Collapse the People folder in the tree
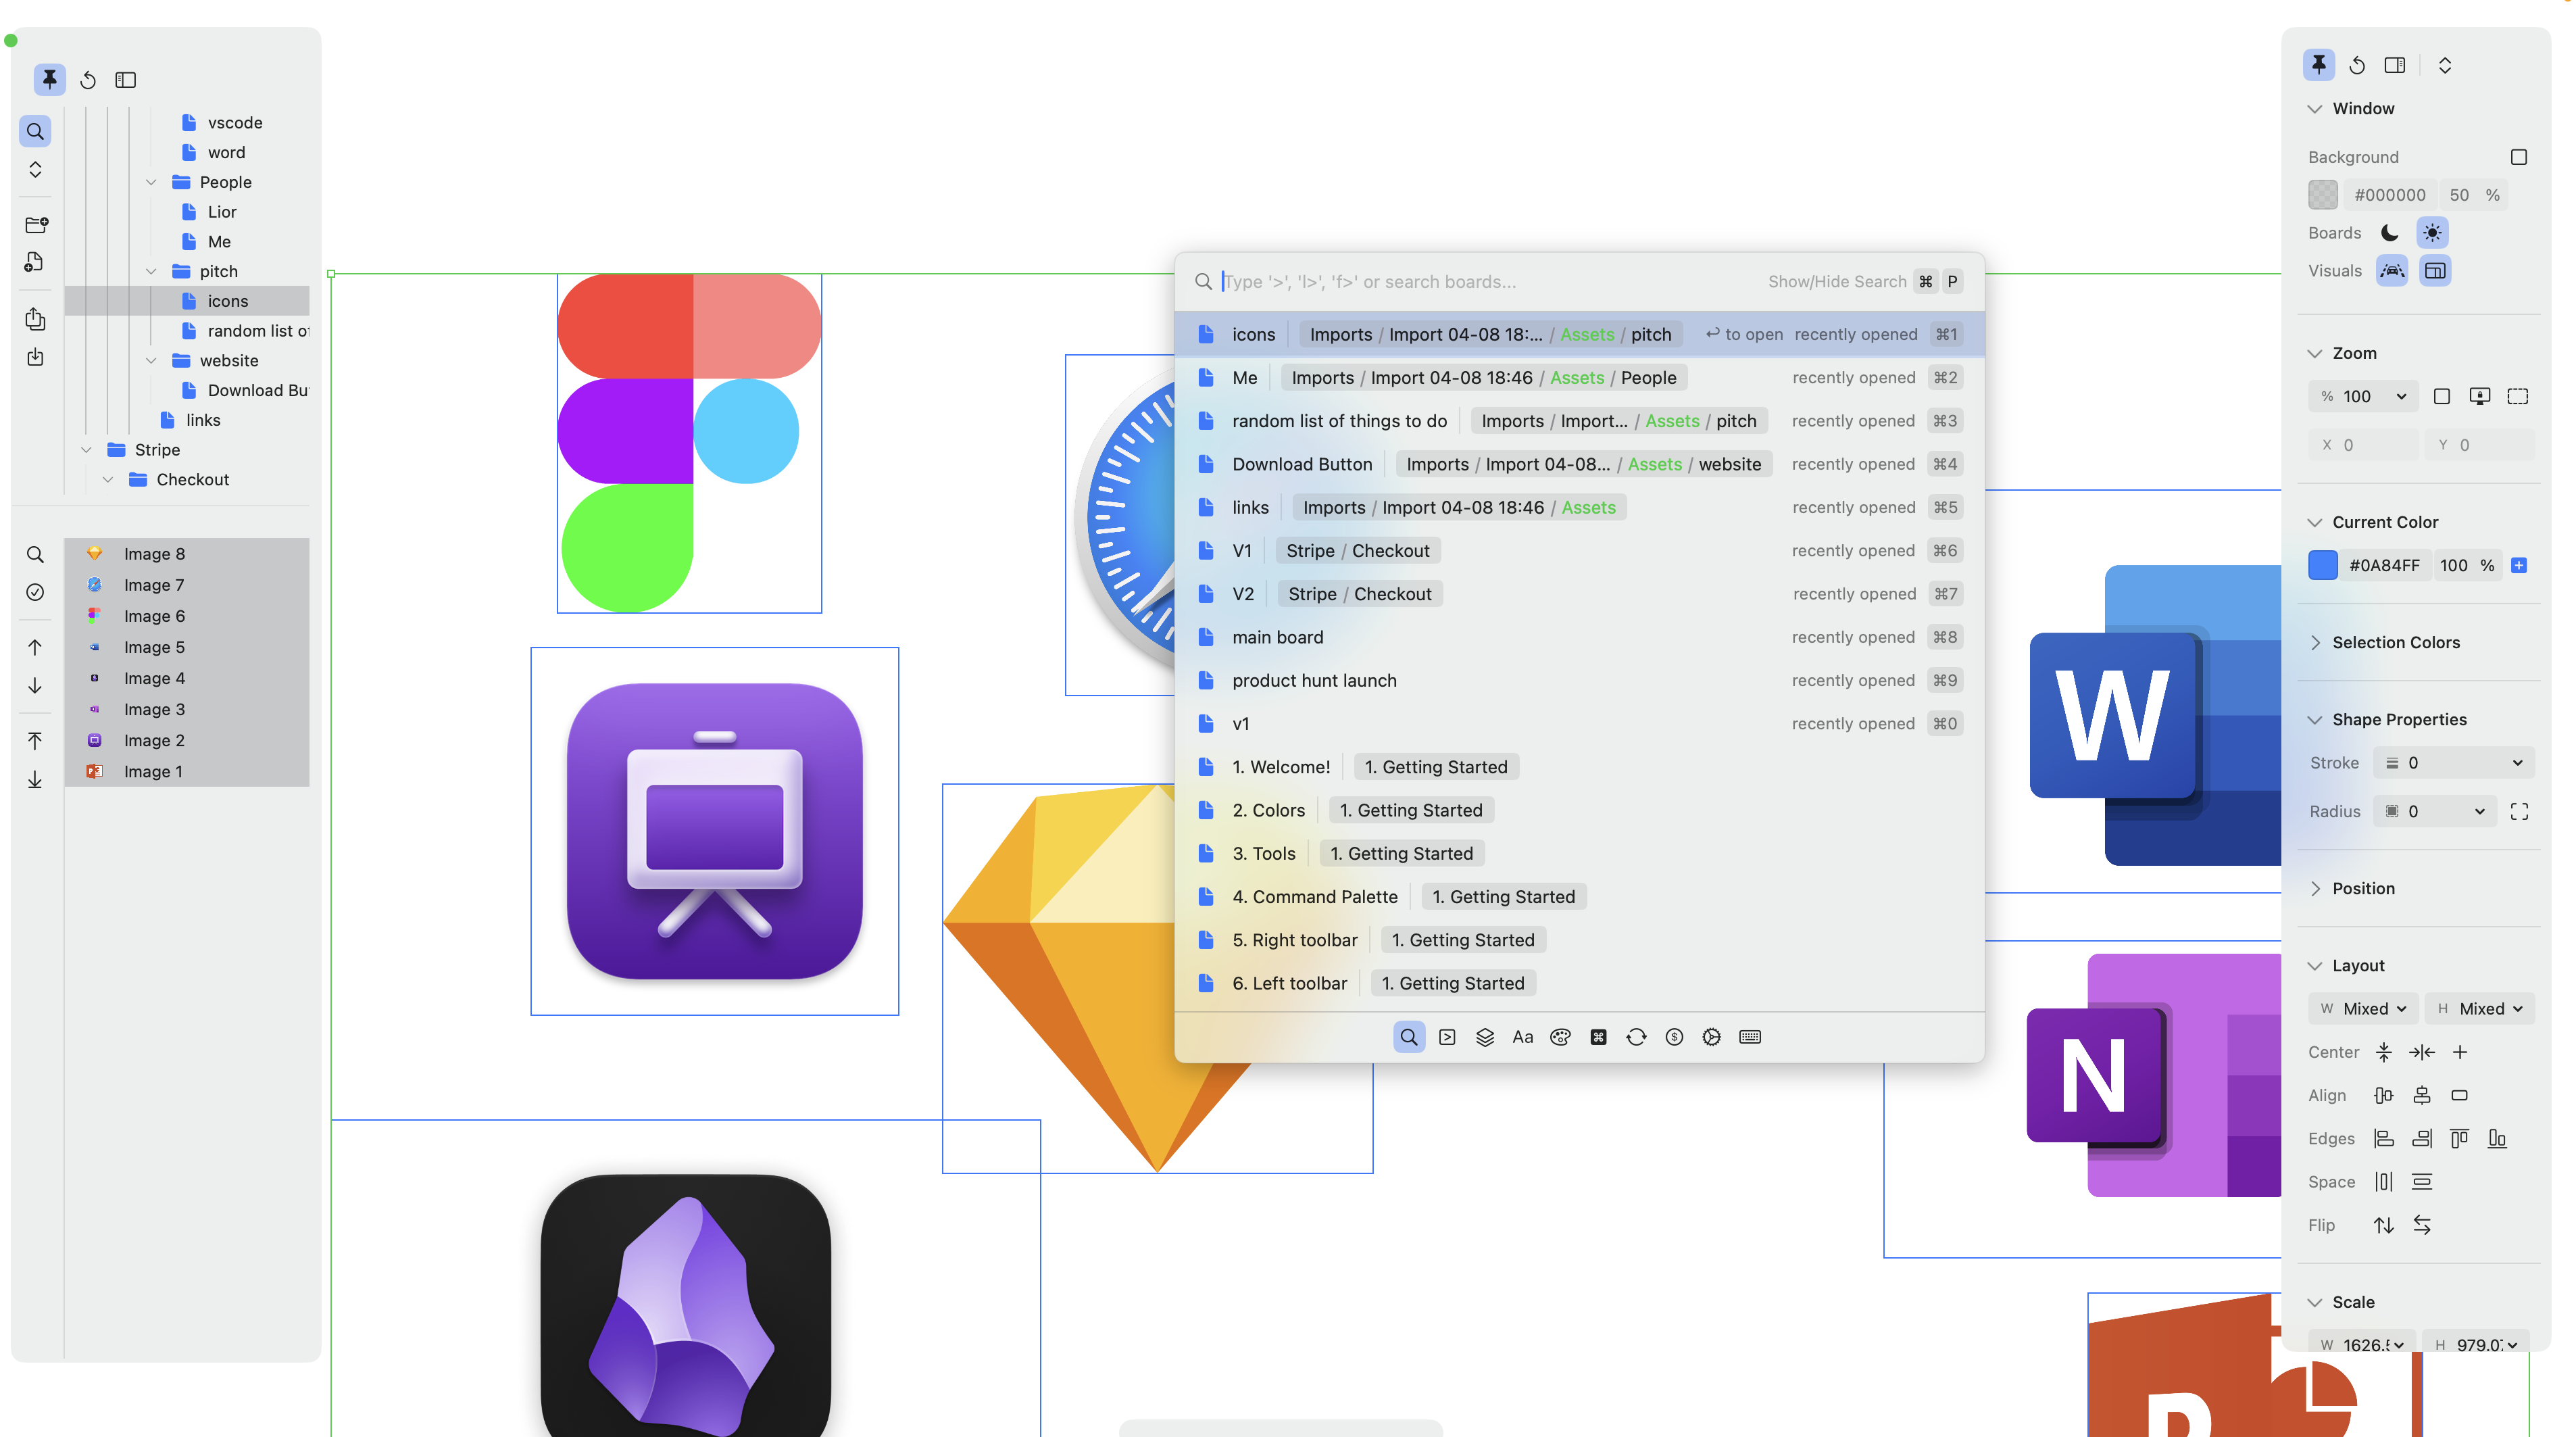This screenshot has height=1437, width=2576. [x=151, y=182]
